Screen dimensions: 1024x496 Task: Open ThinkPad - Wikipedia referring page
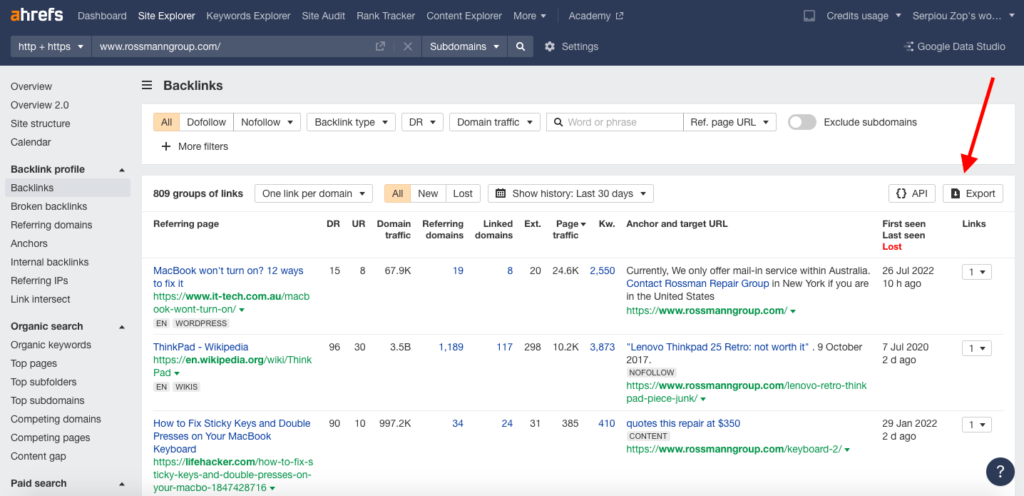coord(200,347)
